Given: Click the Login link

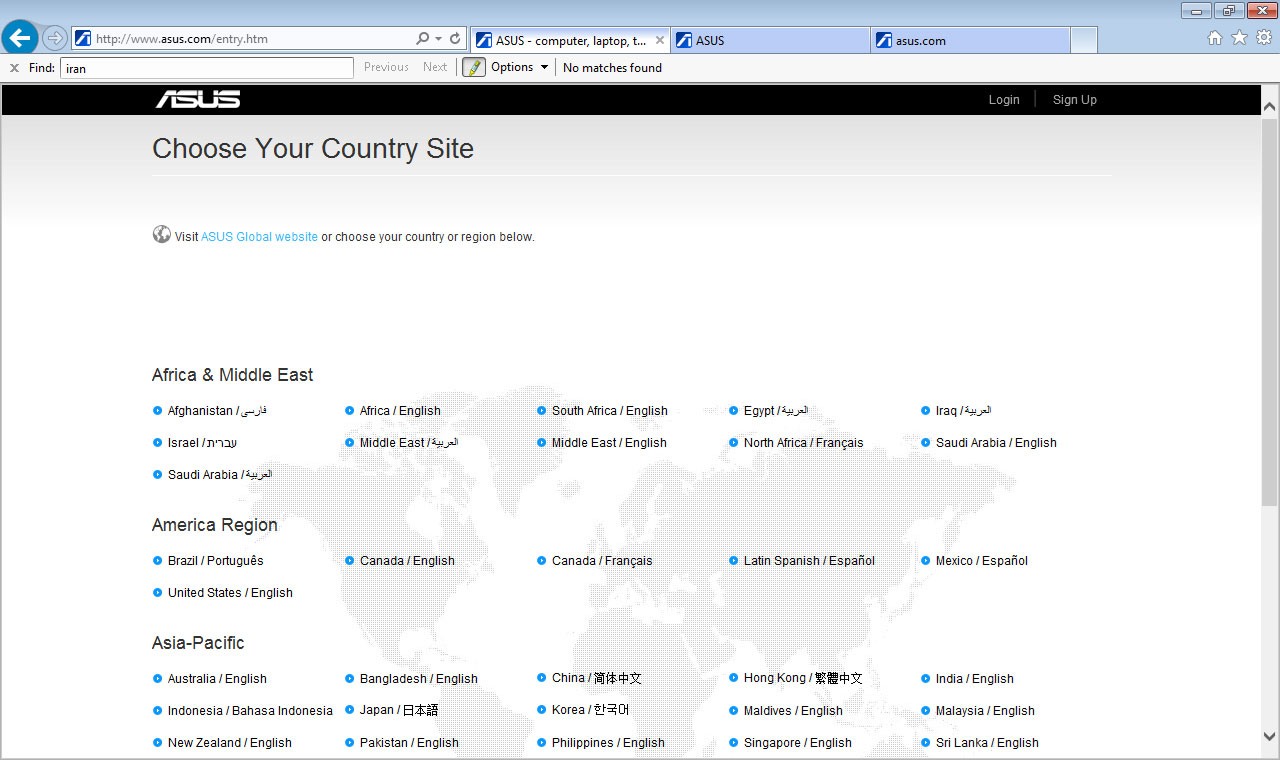Looking at the screenshot, I should 1004,100.
